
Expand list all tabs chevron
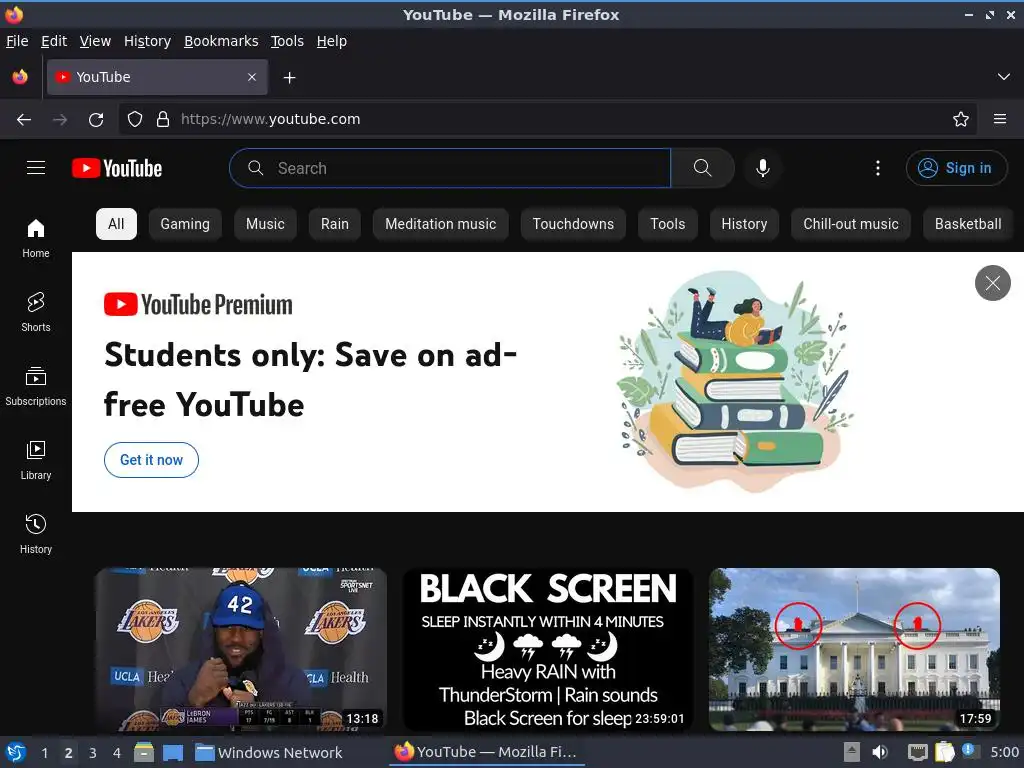[1004, 77]
